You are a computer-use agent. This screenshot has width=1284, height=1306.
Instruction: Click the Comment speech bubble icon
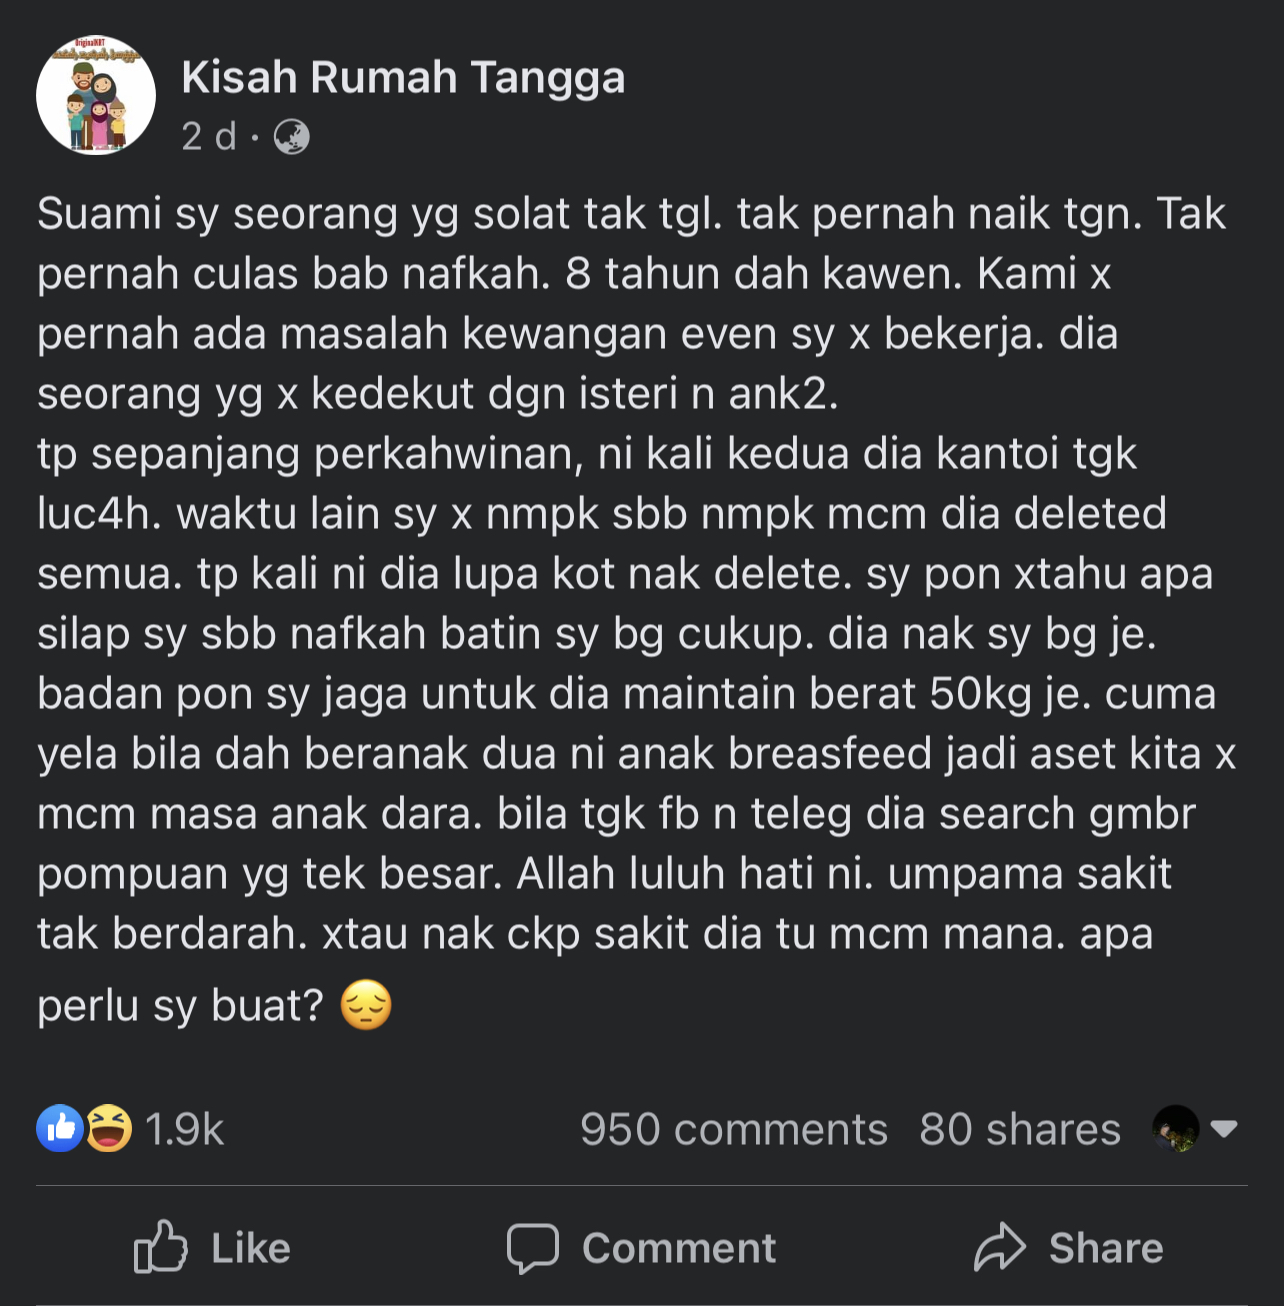(x=532, y=1248)
